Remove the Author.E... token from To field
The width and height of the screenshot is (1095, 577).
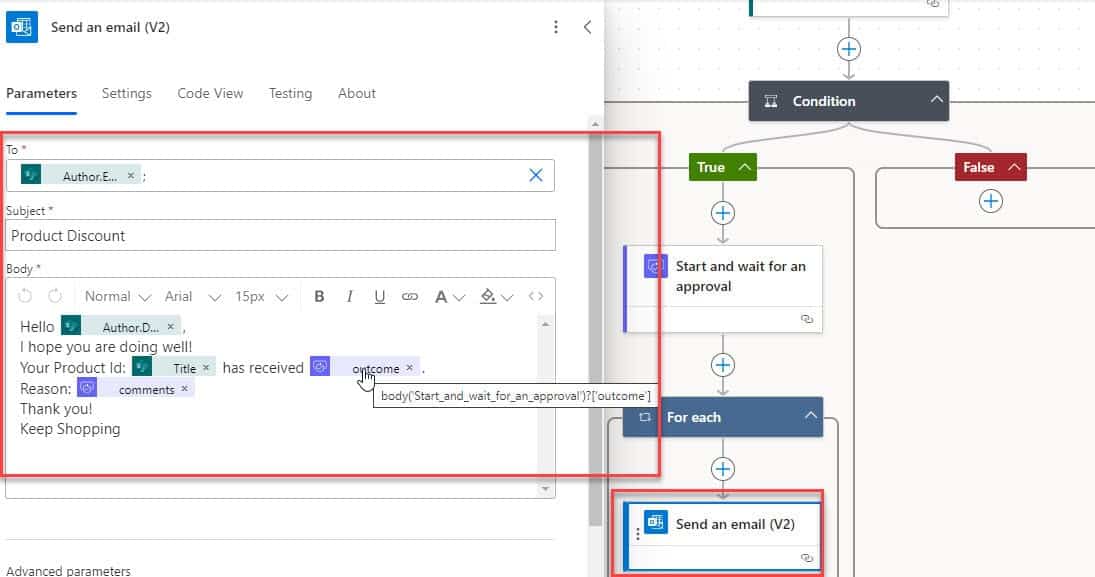point(131,176)
